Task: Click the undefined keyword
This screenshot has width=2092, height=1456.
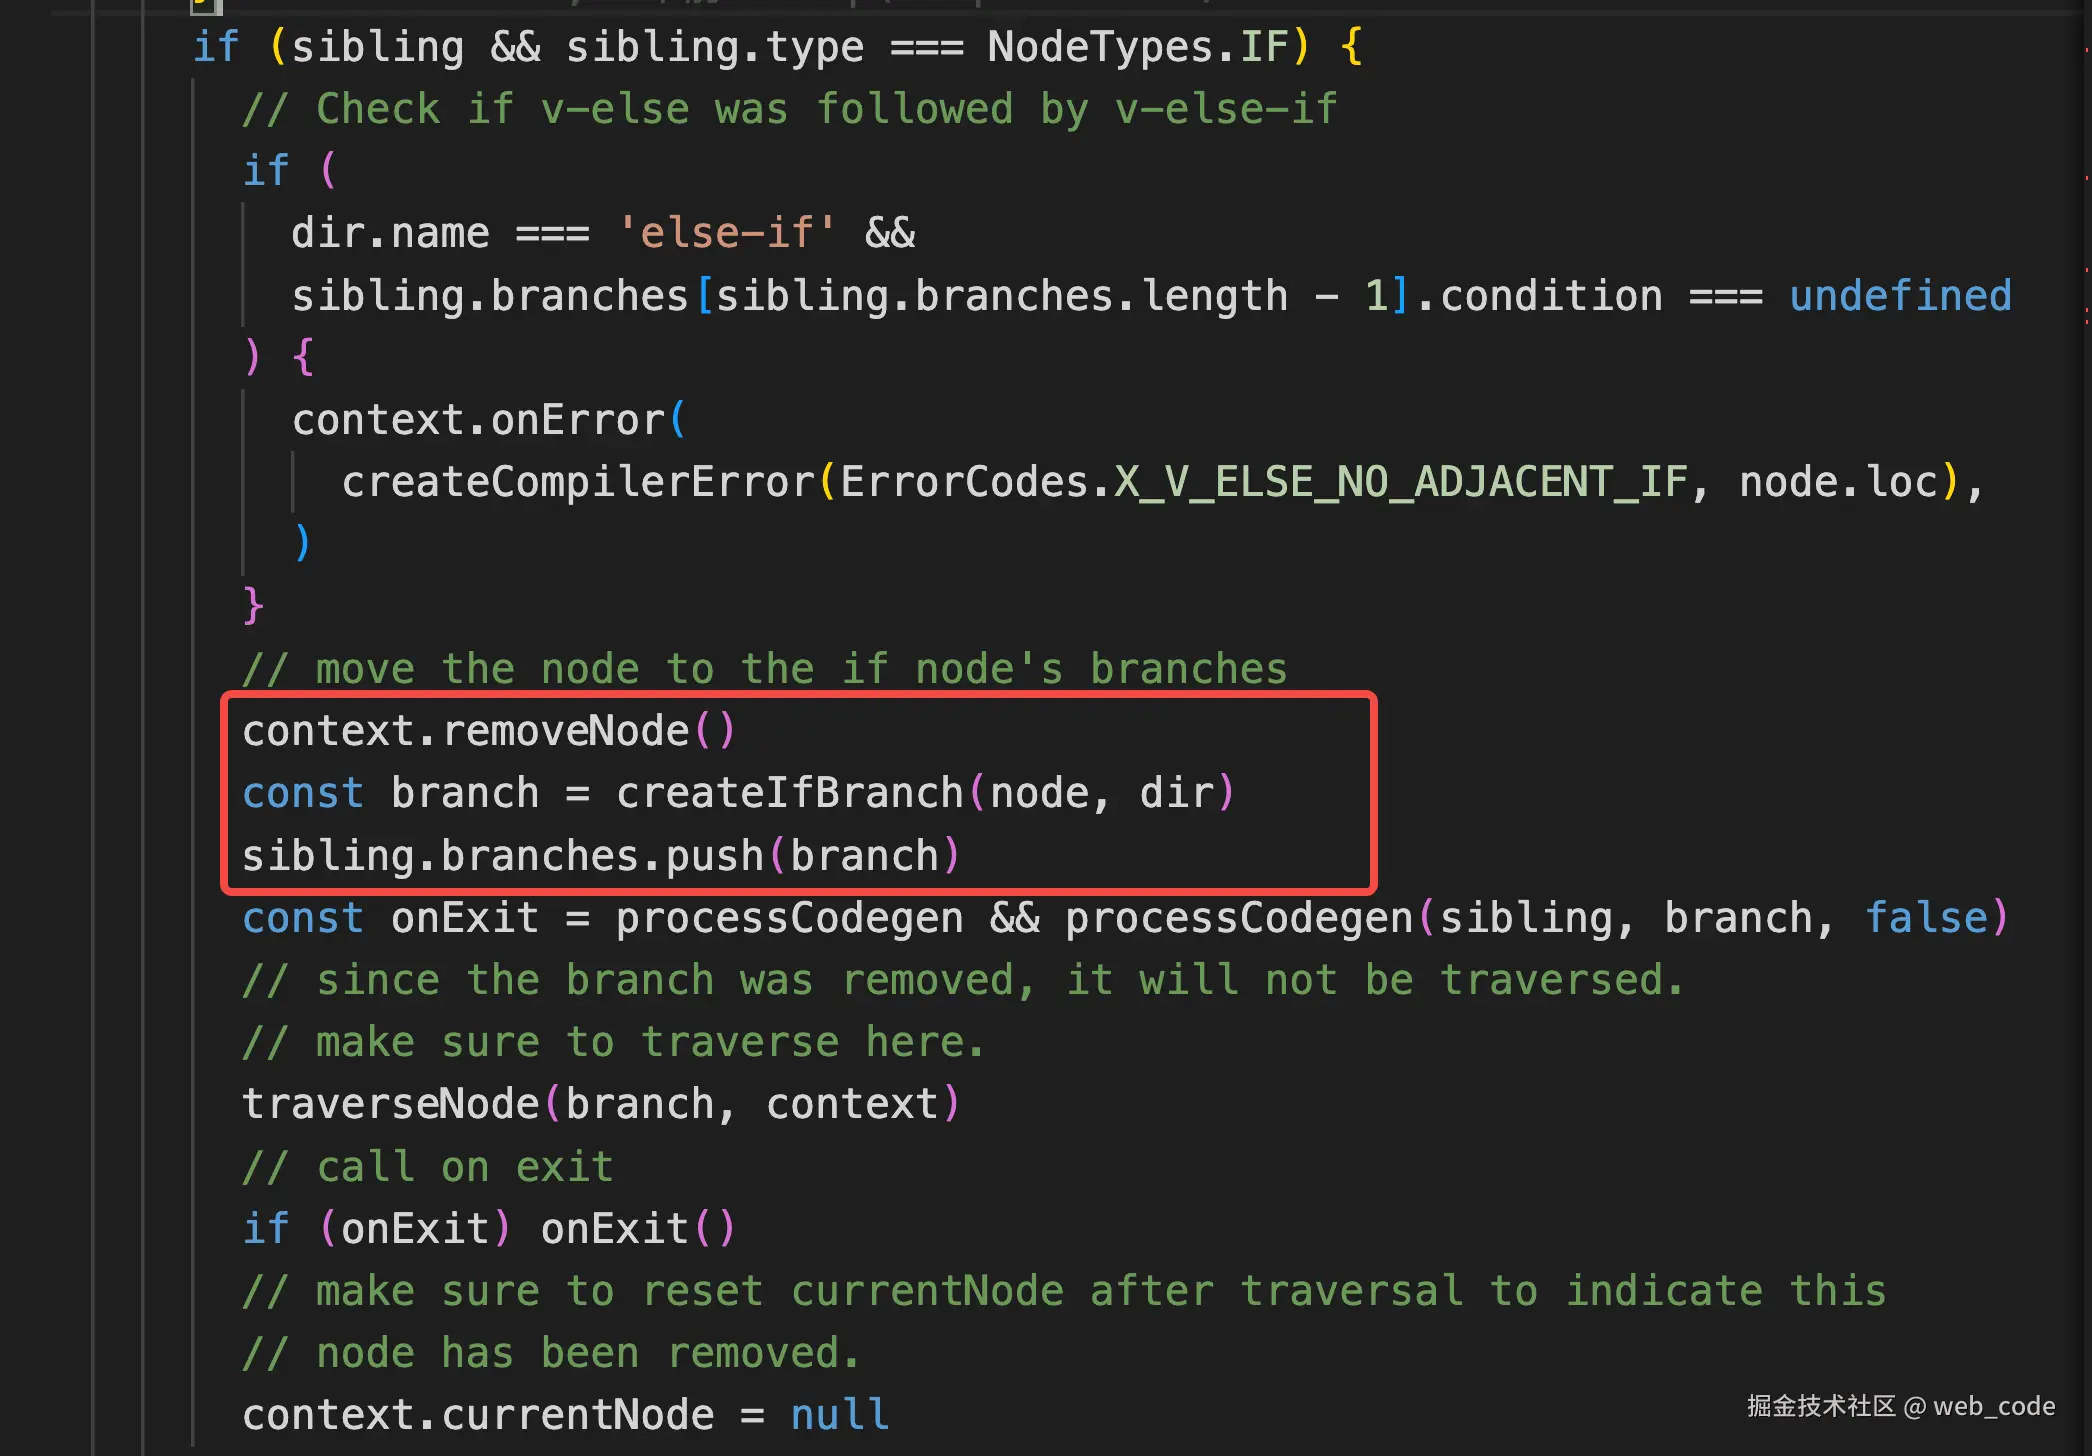Action: tap(1900, 296)
